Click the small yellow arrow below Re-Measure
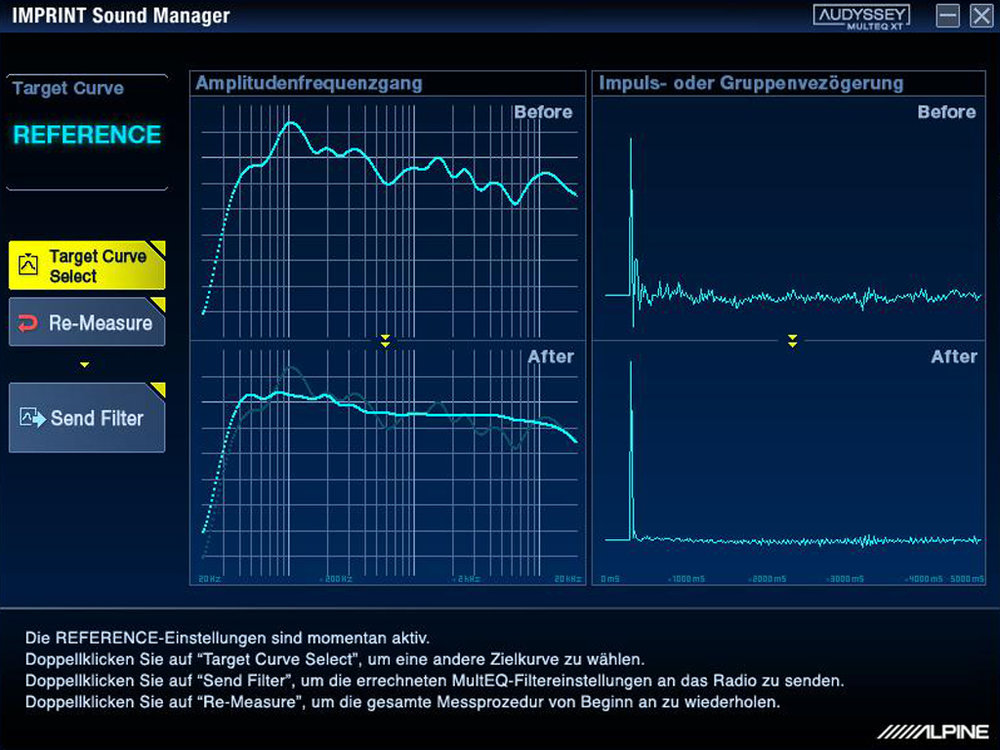Screen dimensions: 1000x750 [85, 365]
